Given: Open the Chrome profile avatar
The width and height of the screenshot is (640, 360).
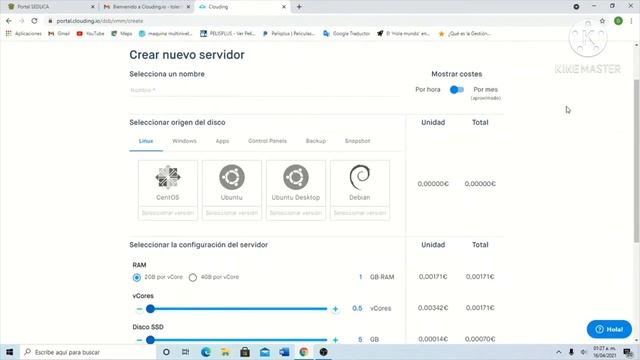Looking at the screenshot, I should (618, 21).
